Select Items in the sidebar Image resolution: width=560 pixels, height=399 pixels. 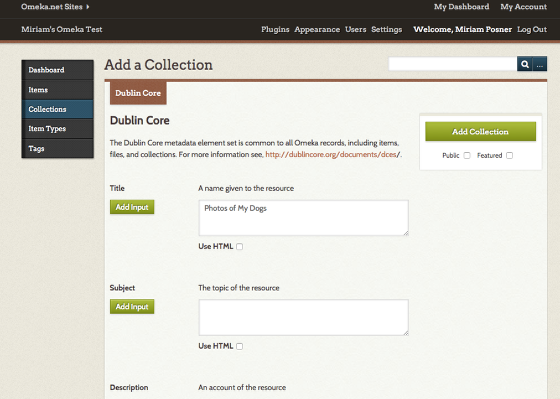(58, 90)
